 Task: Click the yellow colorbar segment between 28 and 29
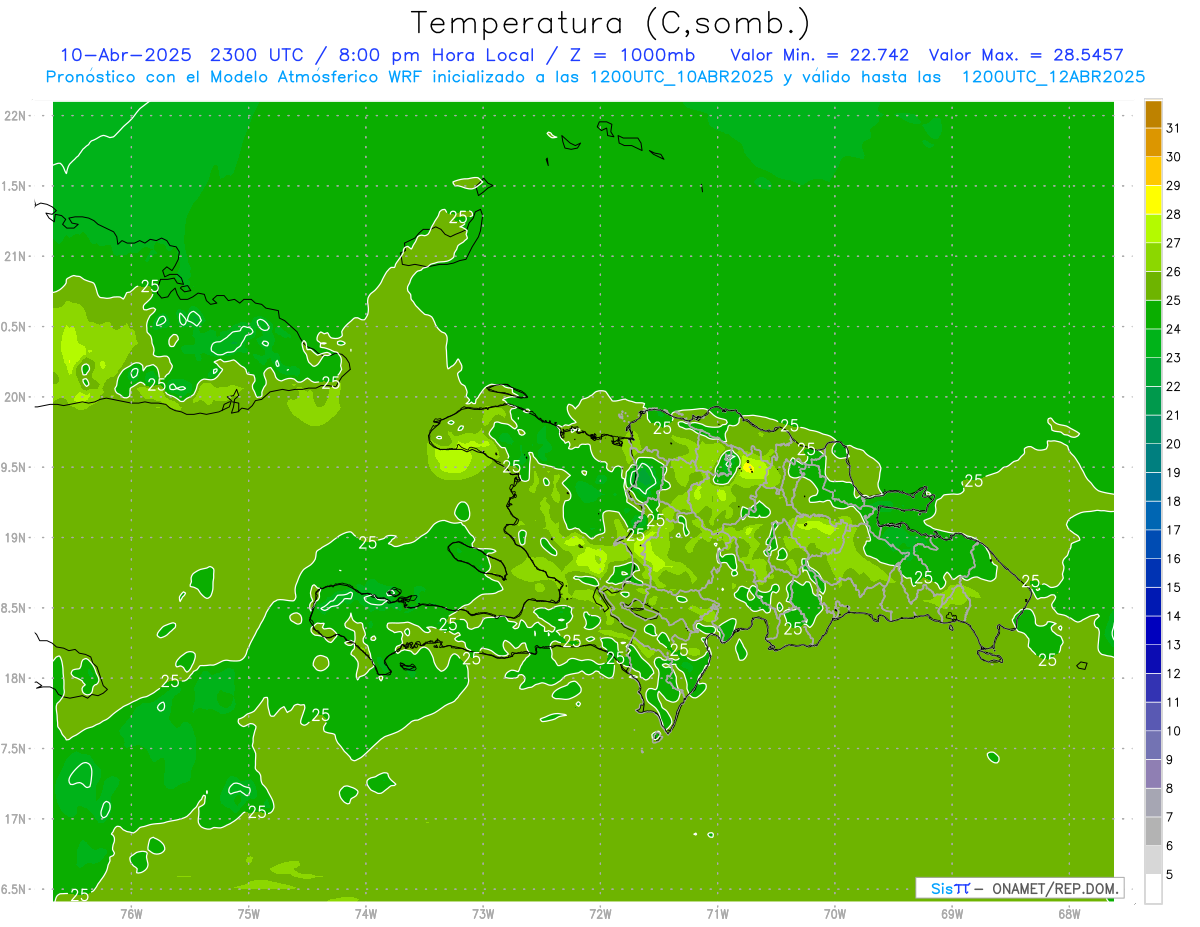point(1153,201)
